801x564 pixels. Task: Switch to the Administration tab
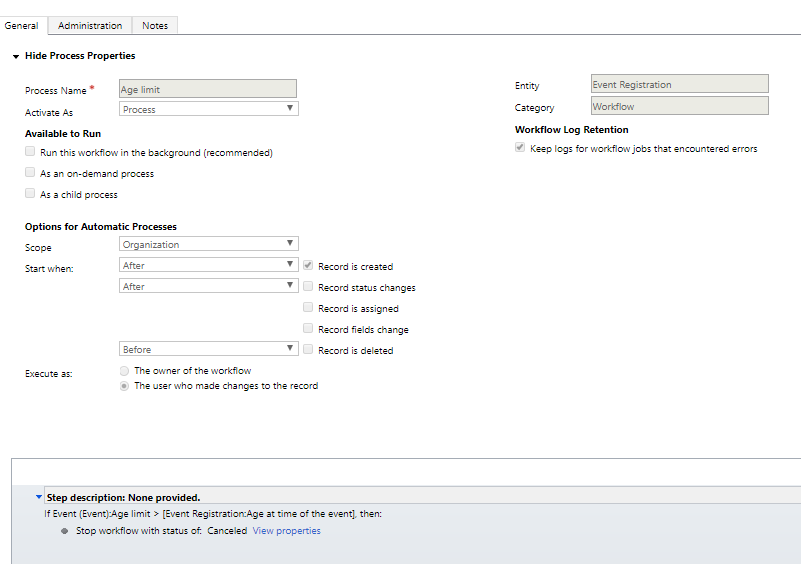coord(90,25)
